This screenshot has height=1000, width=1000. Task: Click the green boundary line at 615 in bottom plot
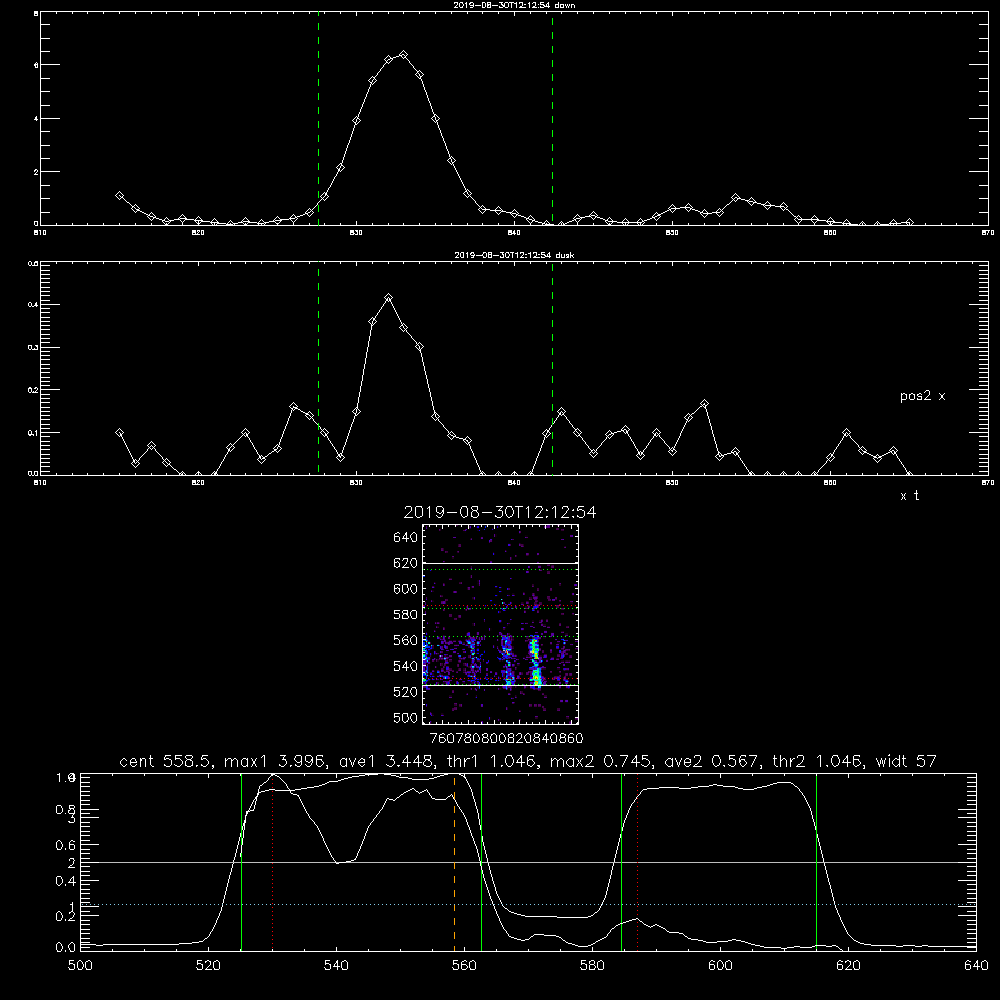pos(816,862)
